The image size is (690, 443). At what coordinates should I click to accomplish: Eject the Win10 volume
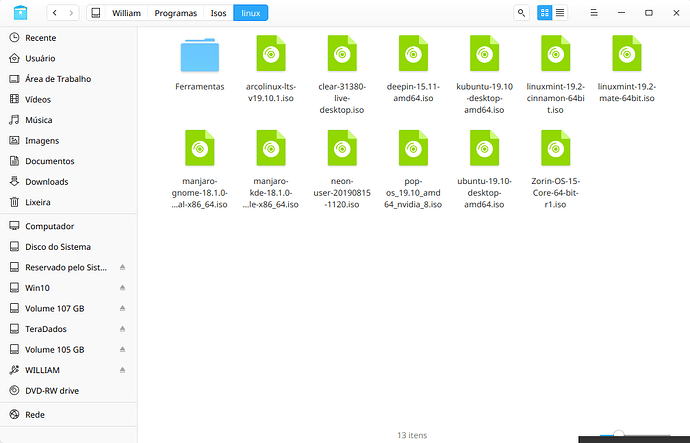click(x=123, y=288)
